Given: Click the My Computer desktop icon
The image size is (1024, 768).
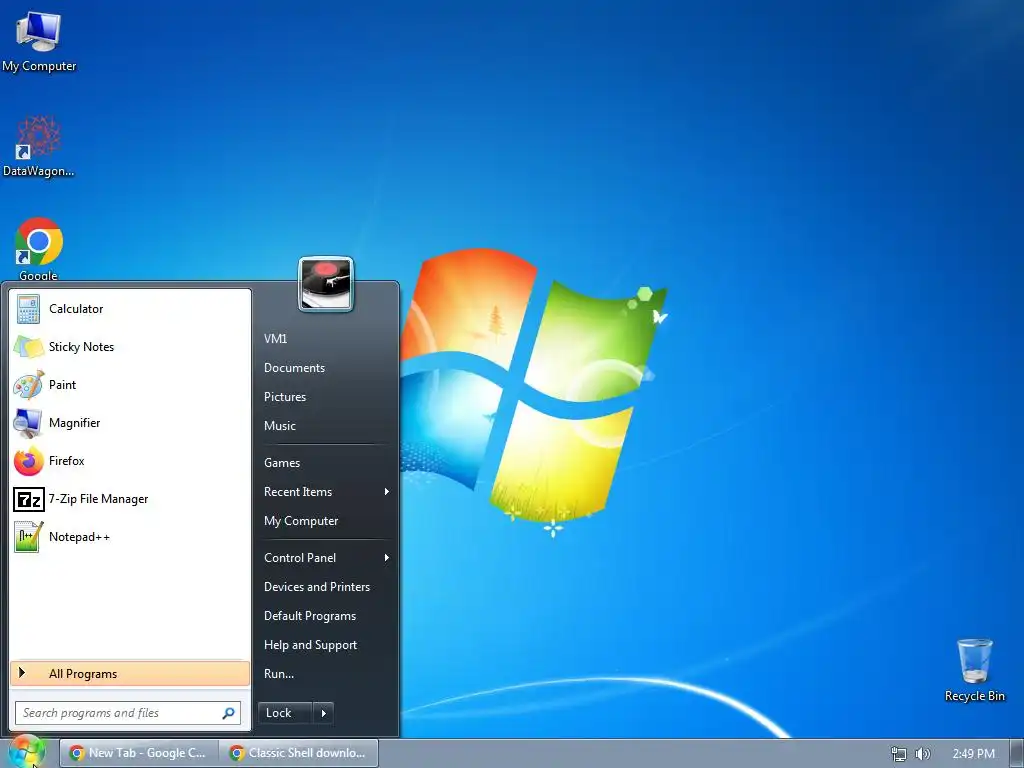Looking at the screenshot, I should [39, 41].
